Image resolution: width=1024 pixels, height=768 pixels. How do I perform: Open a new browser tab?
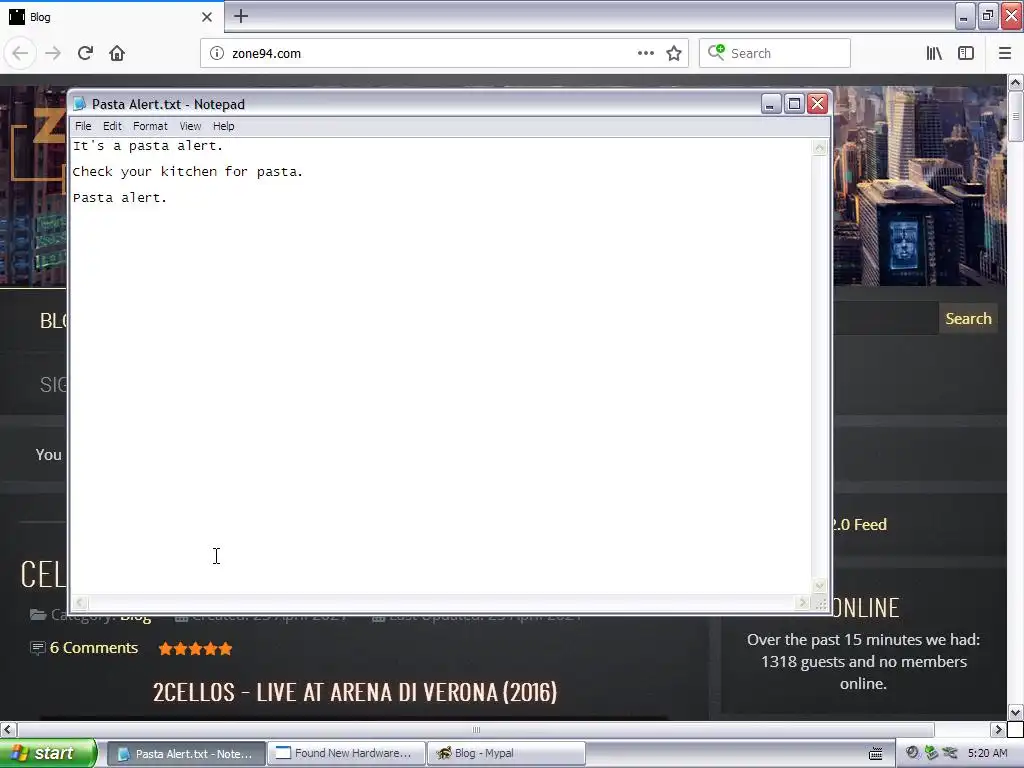241,16
